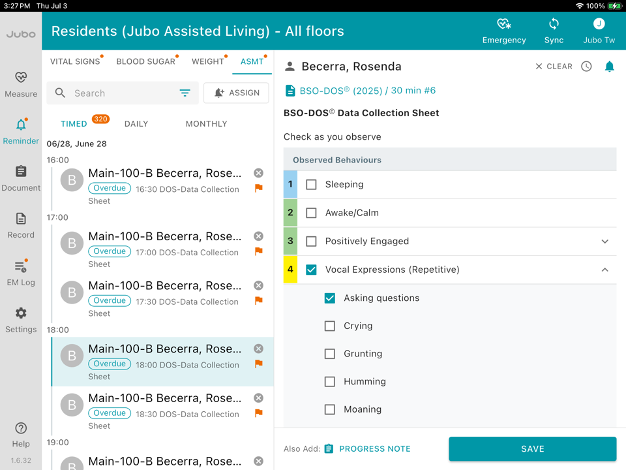
Task: Tap the orange flag on 16:30 reminder
Action: pyautogui.click(x=259, y=188)
